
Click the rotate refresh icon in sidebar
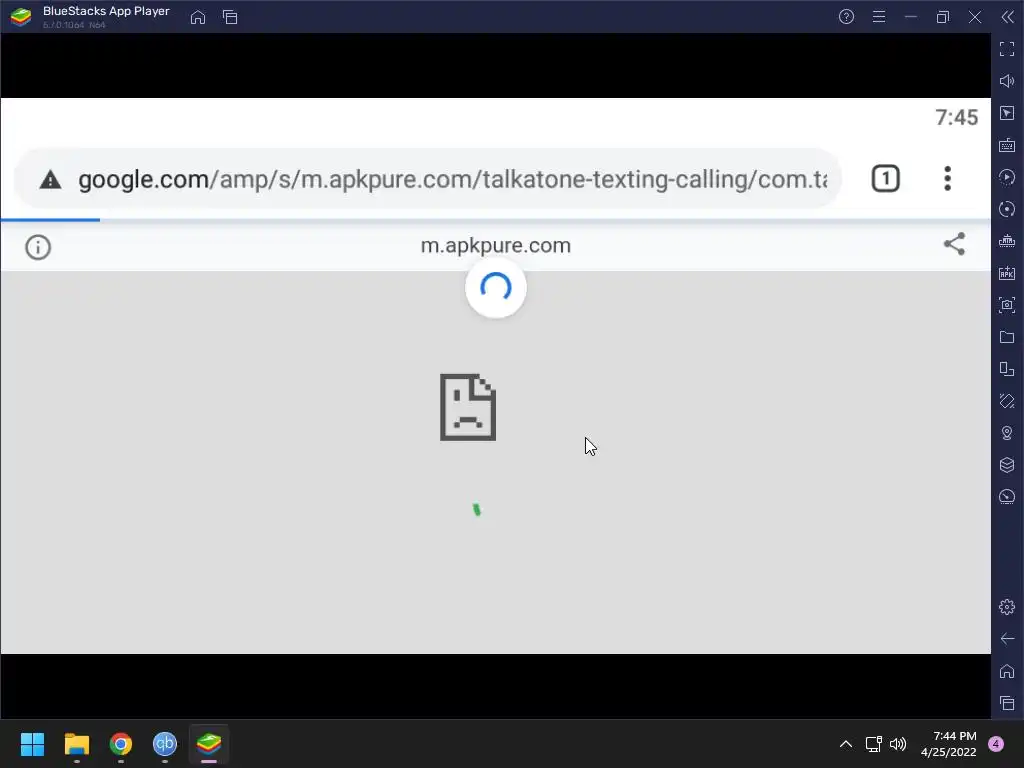(1007, 209)
